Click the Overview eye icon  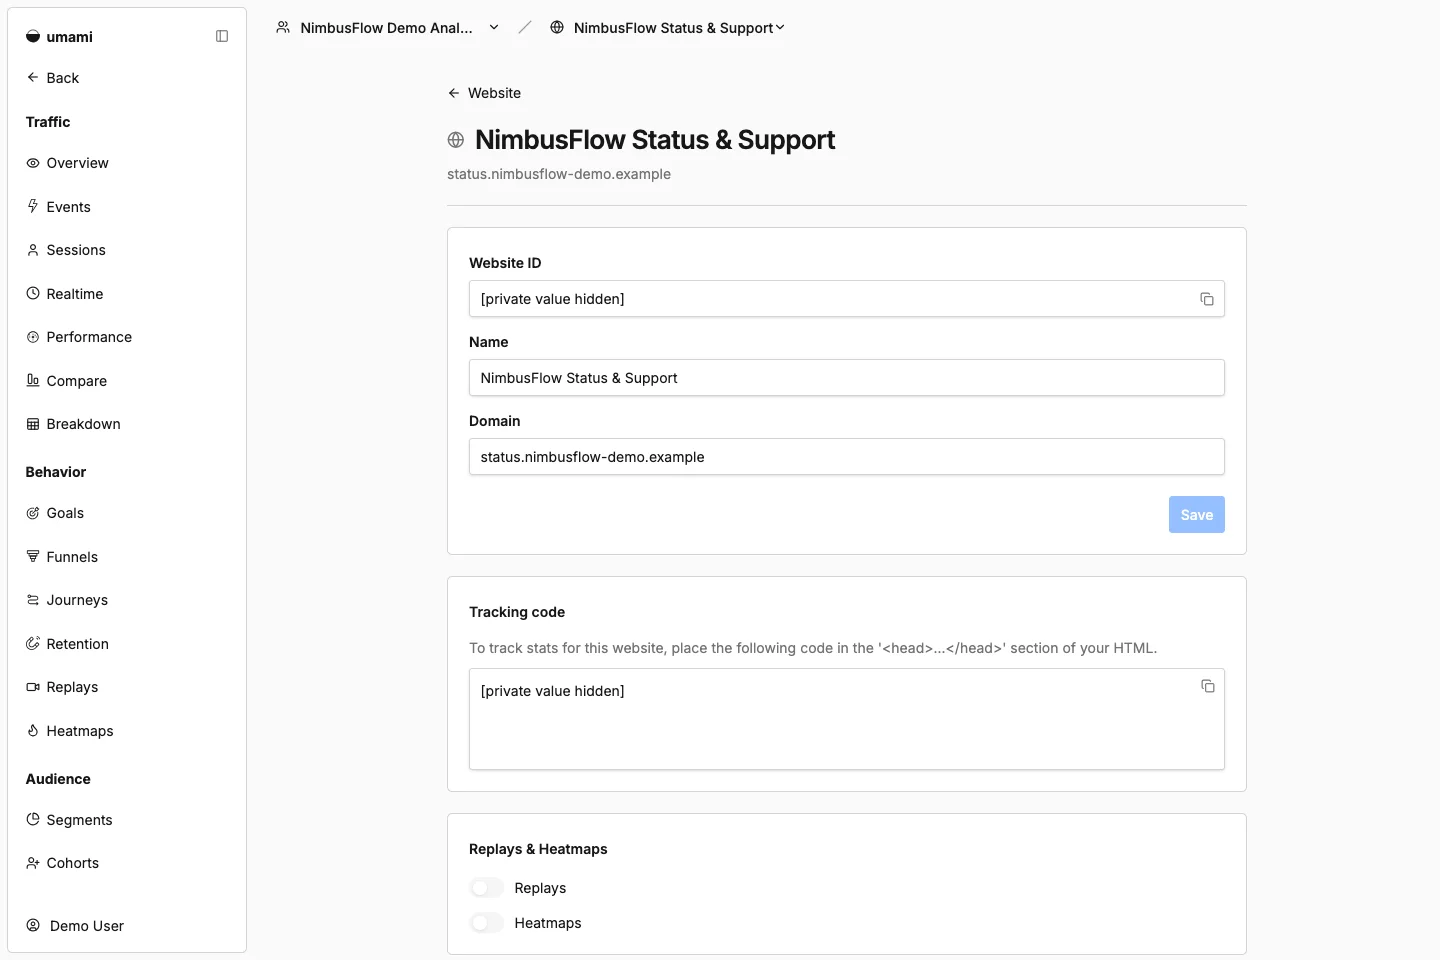point(33,163)
